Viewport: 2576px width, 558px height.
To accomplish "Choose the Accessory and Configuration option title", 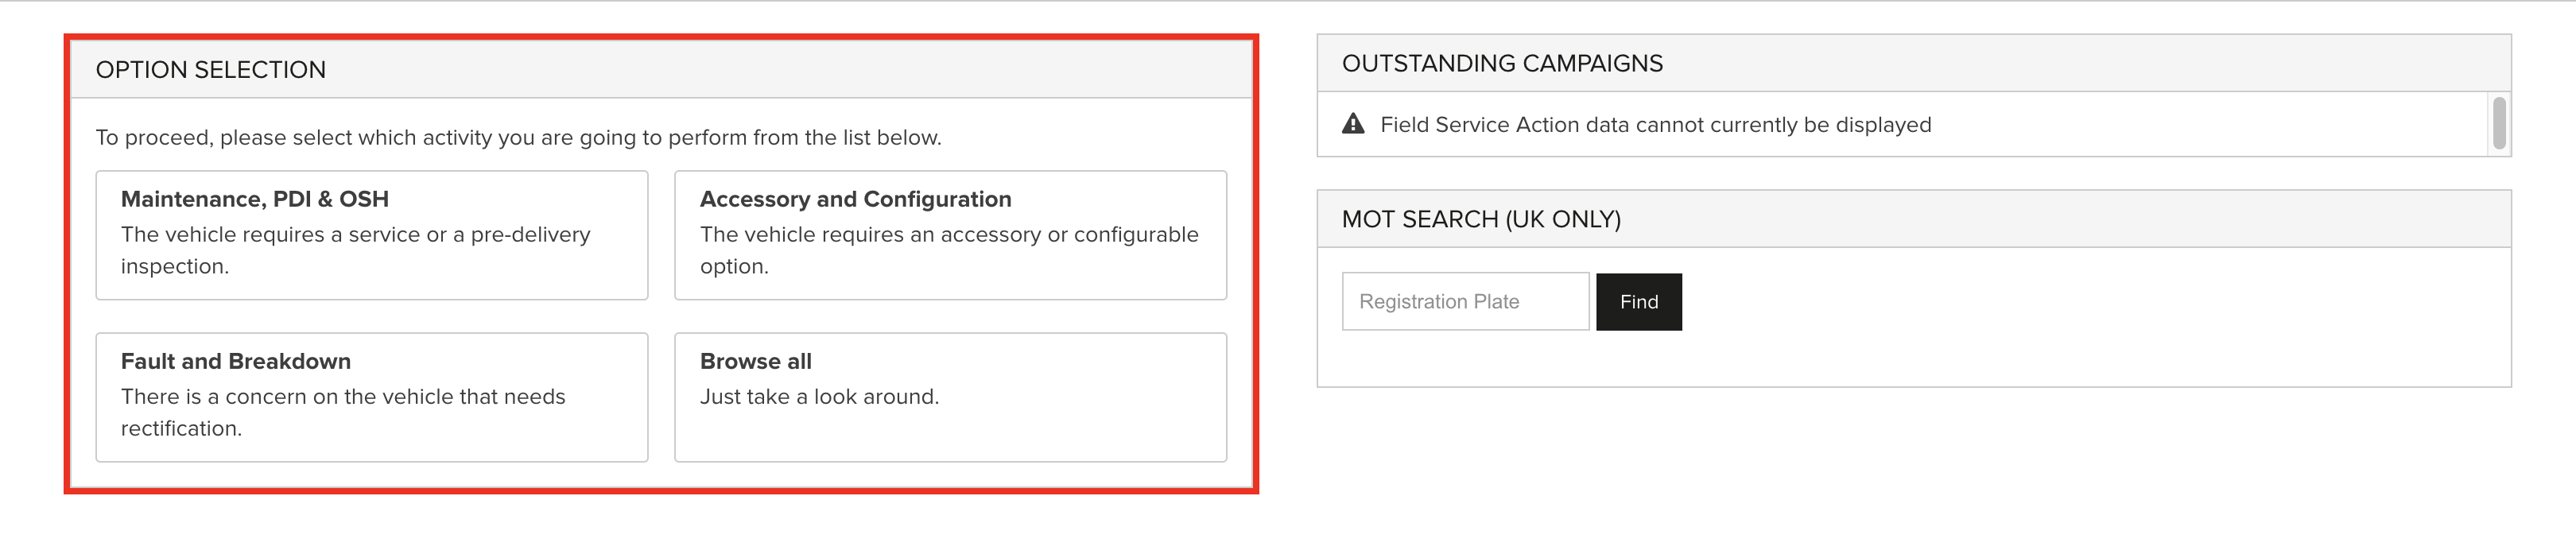I will [x=855, y=199].
